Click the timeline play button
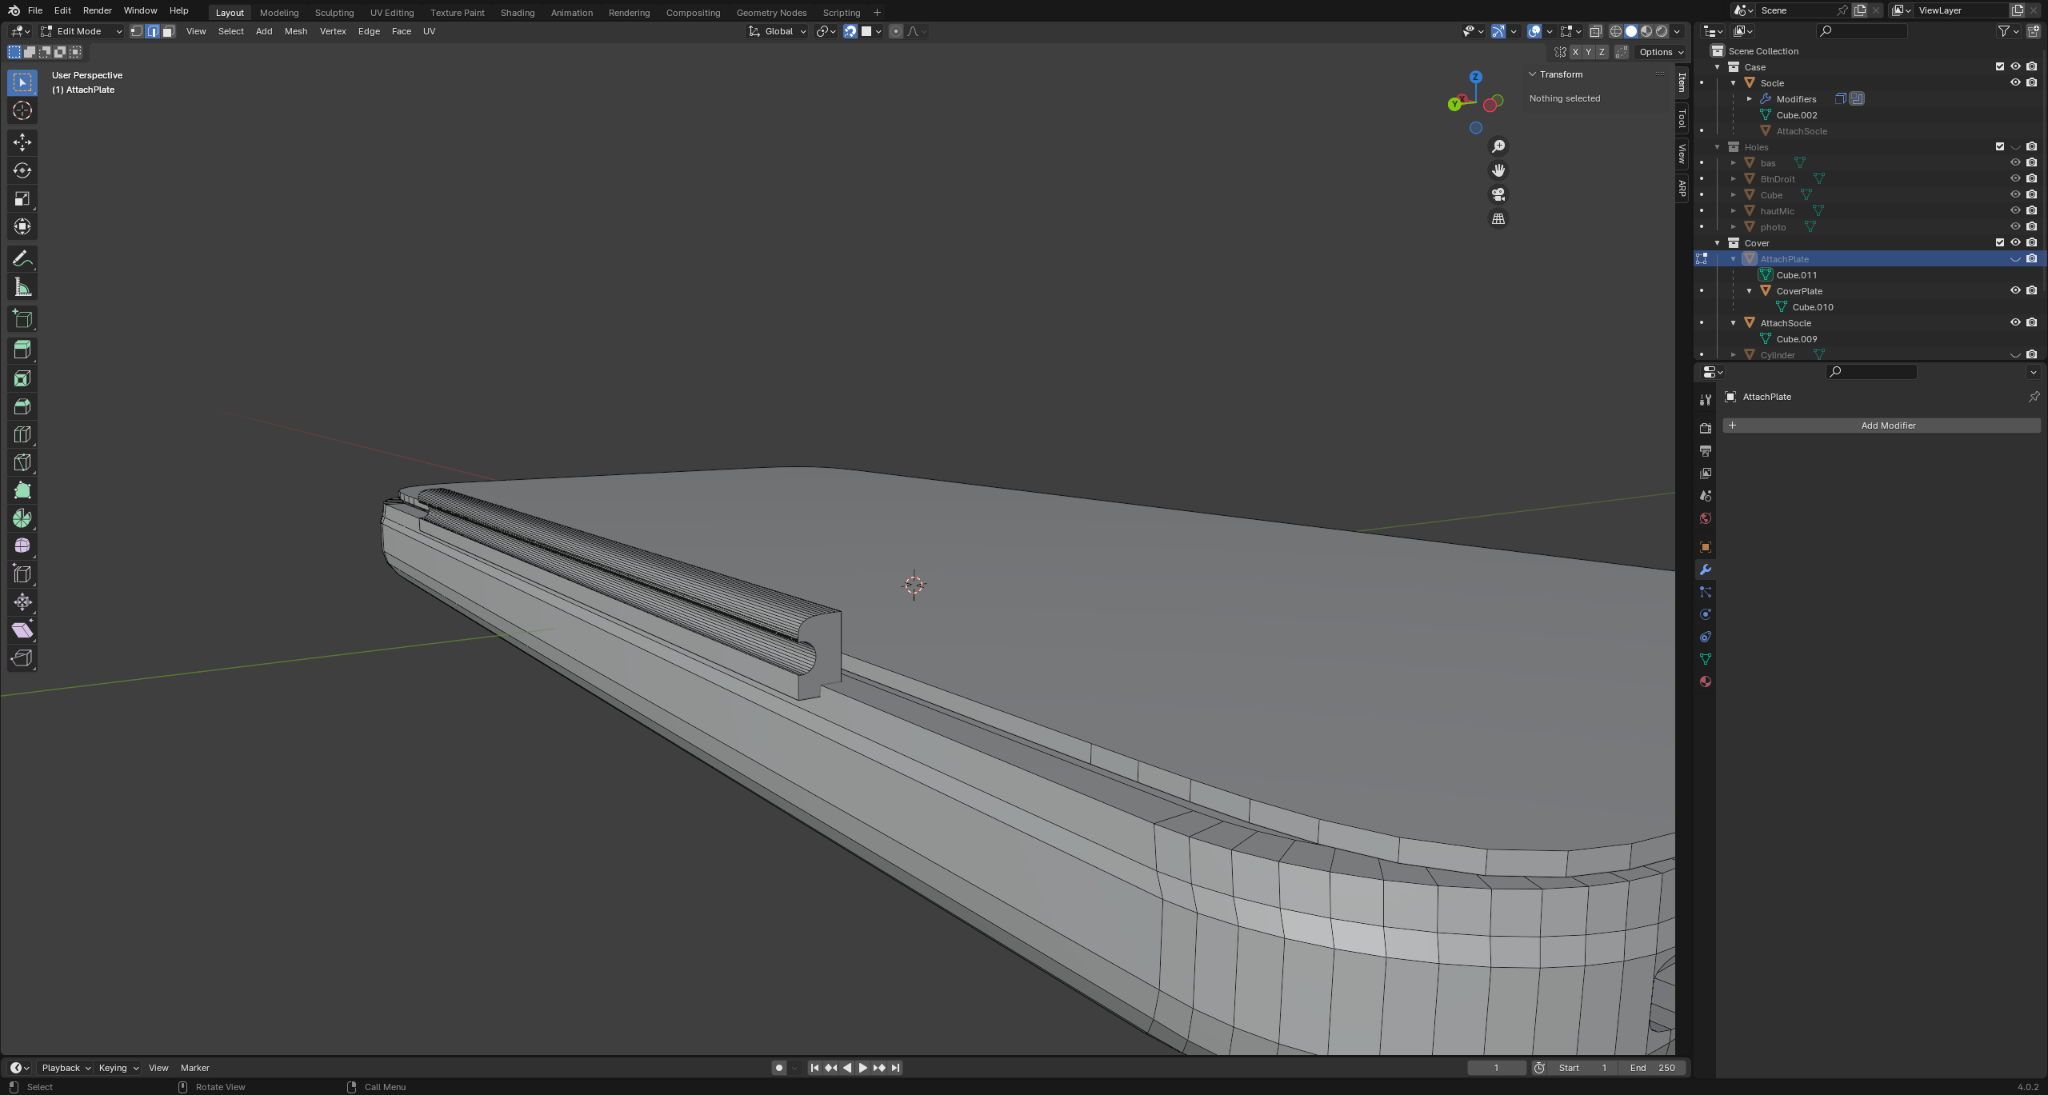Screen dimensions: 2048x1095 click(x=863, y=1068)
